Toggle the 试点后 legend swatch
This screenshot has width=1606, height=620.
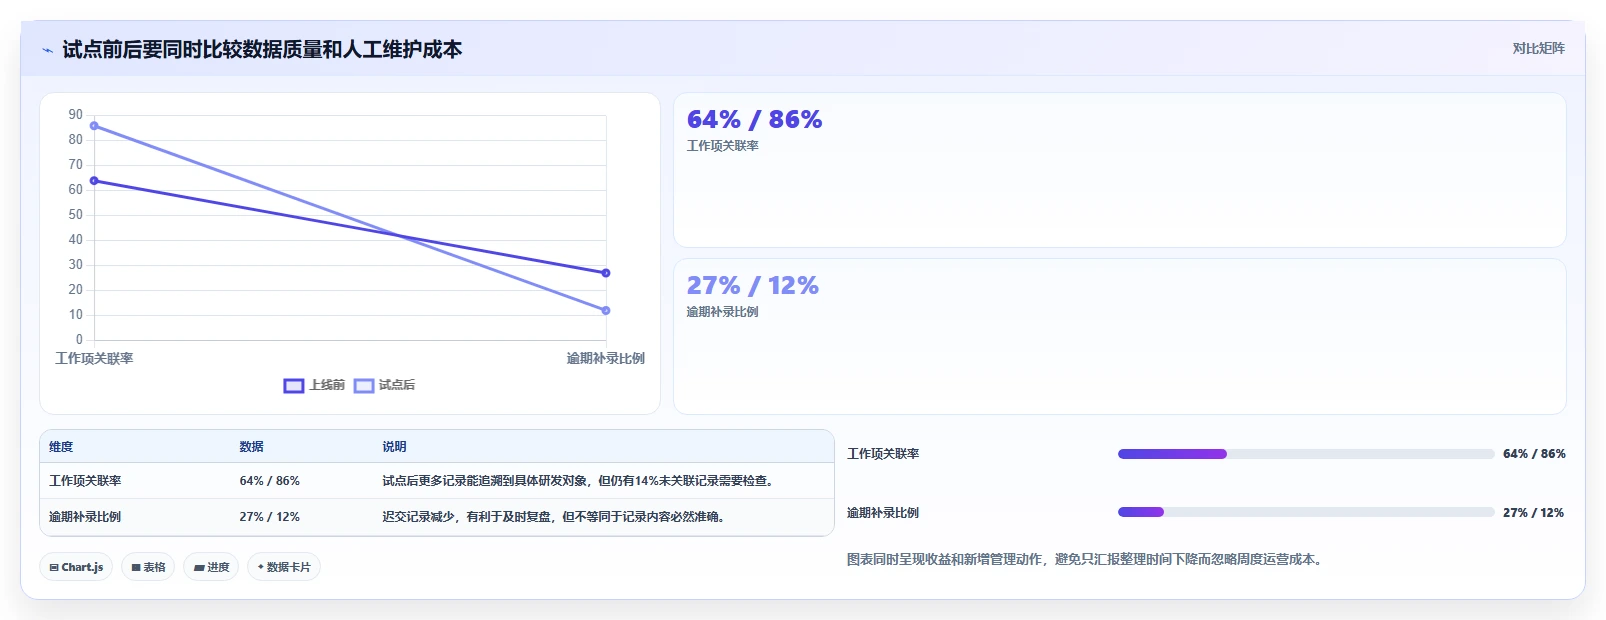click(364, 385)
